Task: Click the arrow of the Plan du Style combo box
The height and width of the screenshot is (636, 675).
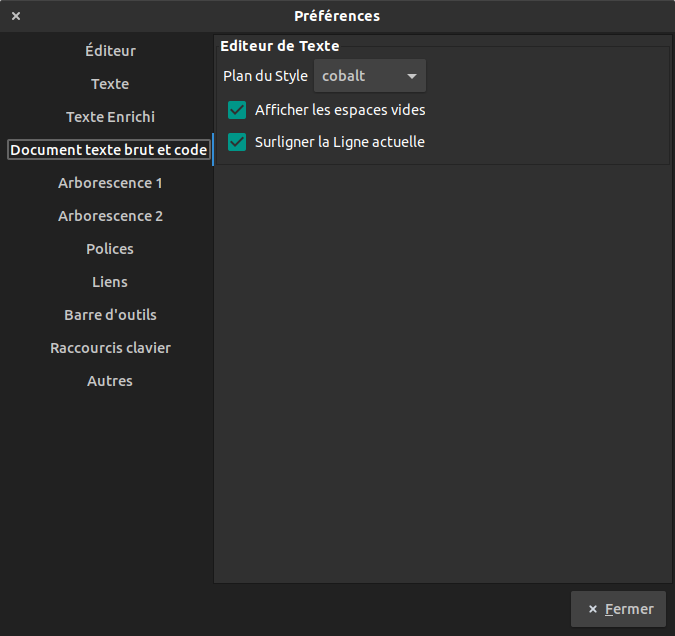Action: [x=411, y=76]
